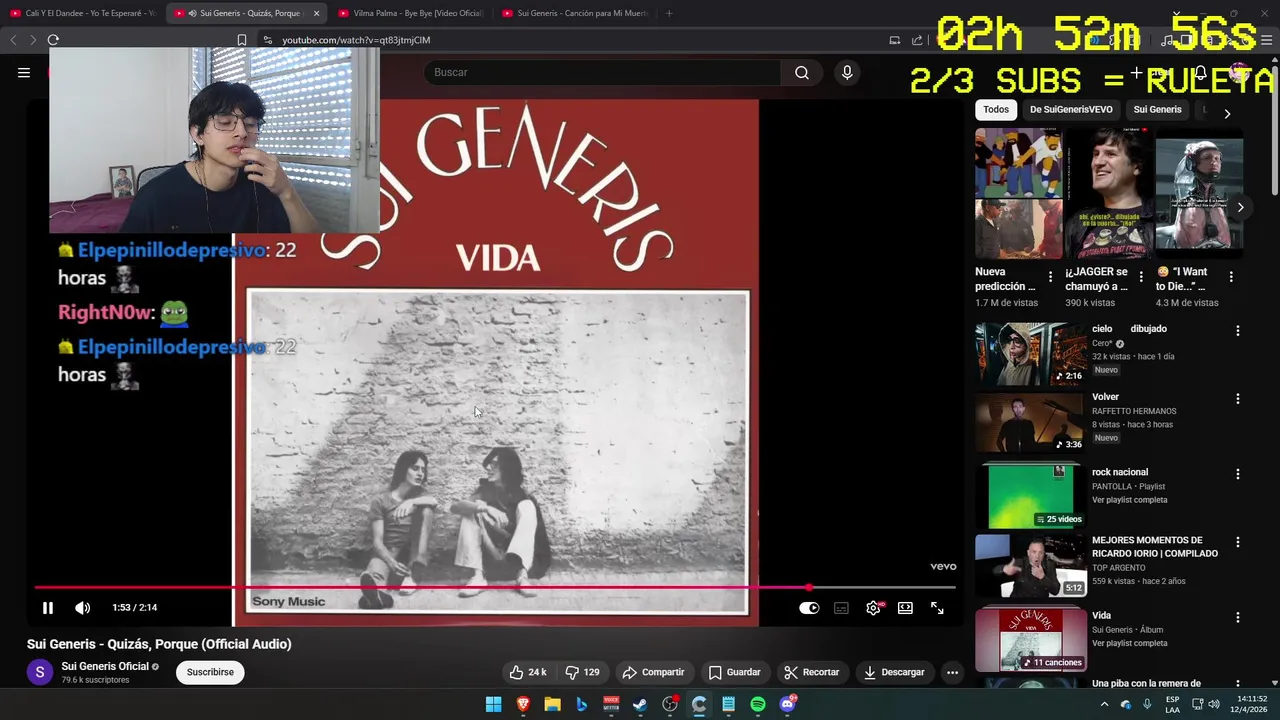
Task: Open Discord from the taskbar
Action: click(x=787, y=705)
